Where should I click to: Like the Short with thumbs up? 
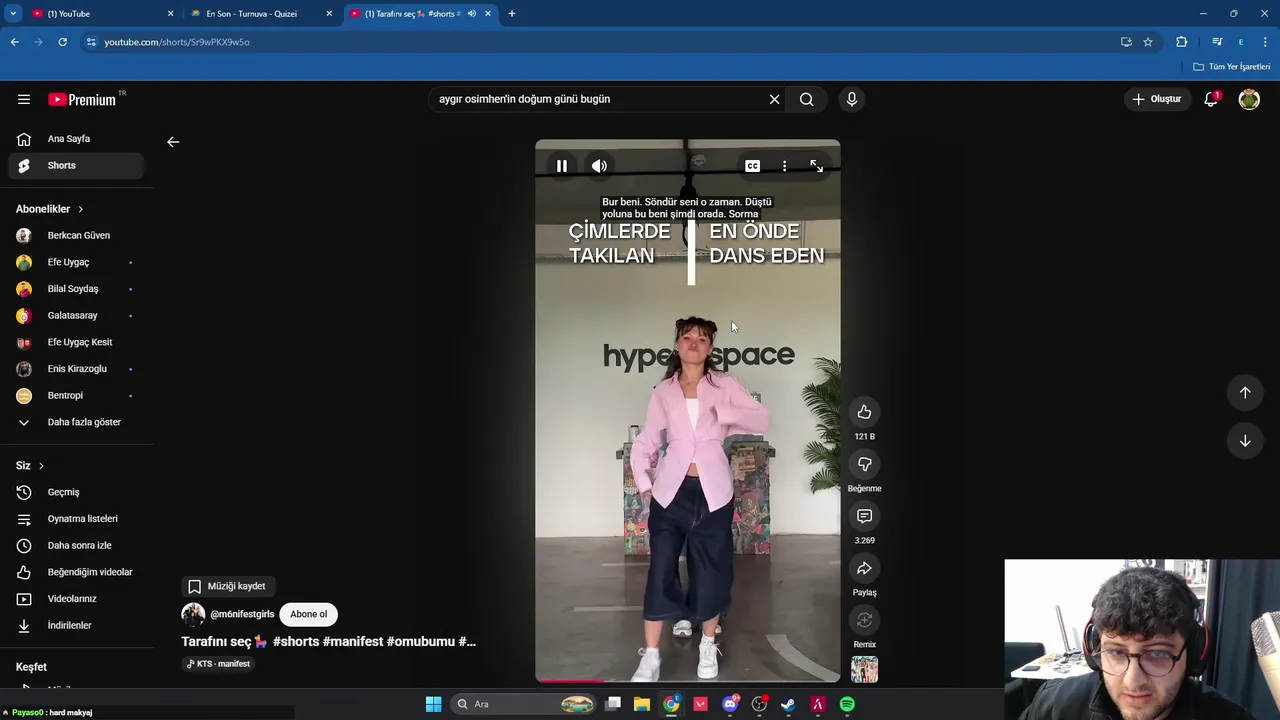[x=864, y=412]
